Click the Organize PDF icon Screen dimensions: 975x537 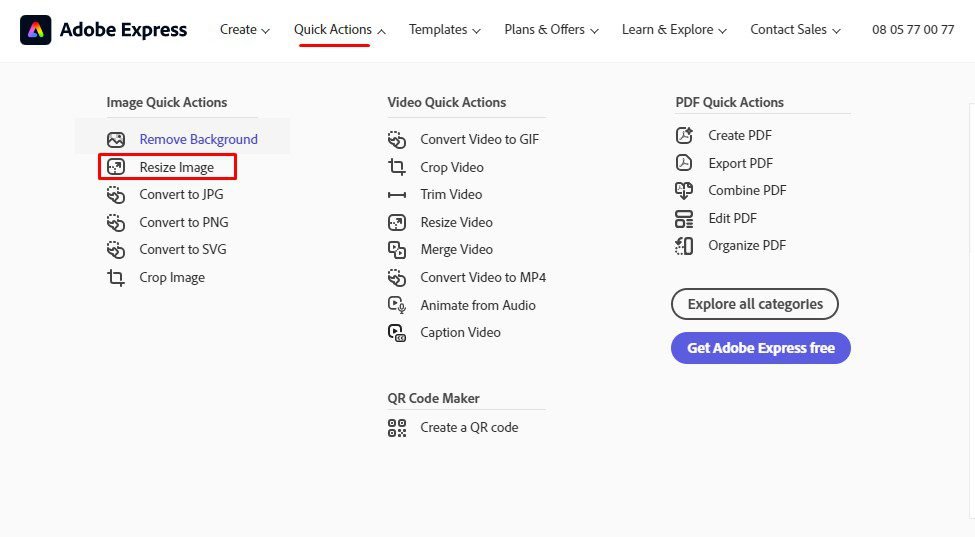click(684, 246)
